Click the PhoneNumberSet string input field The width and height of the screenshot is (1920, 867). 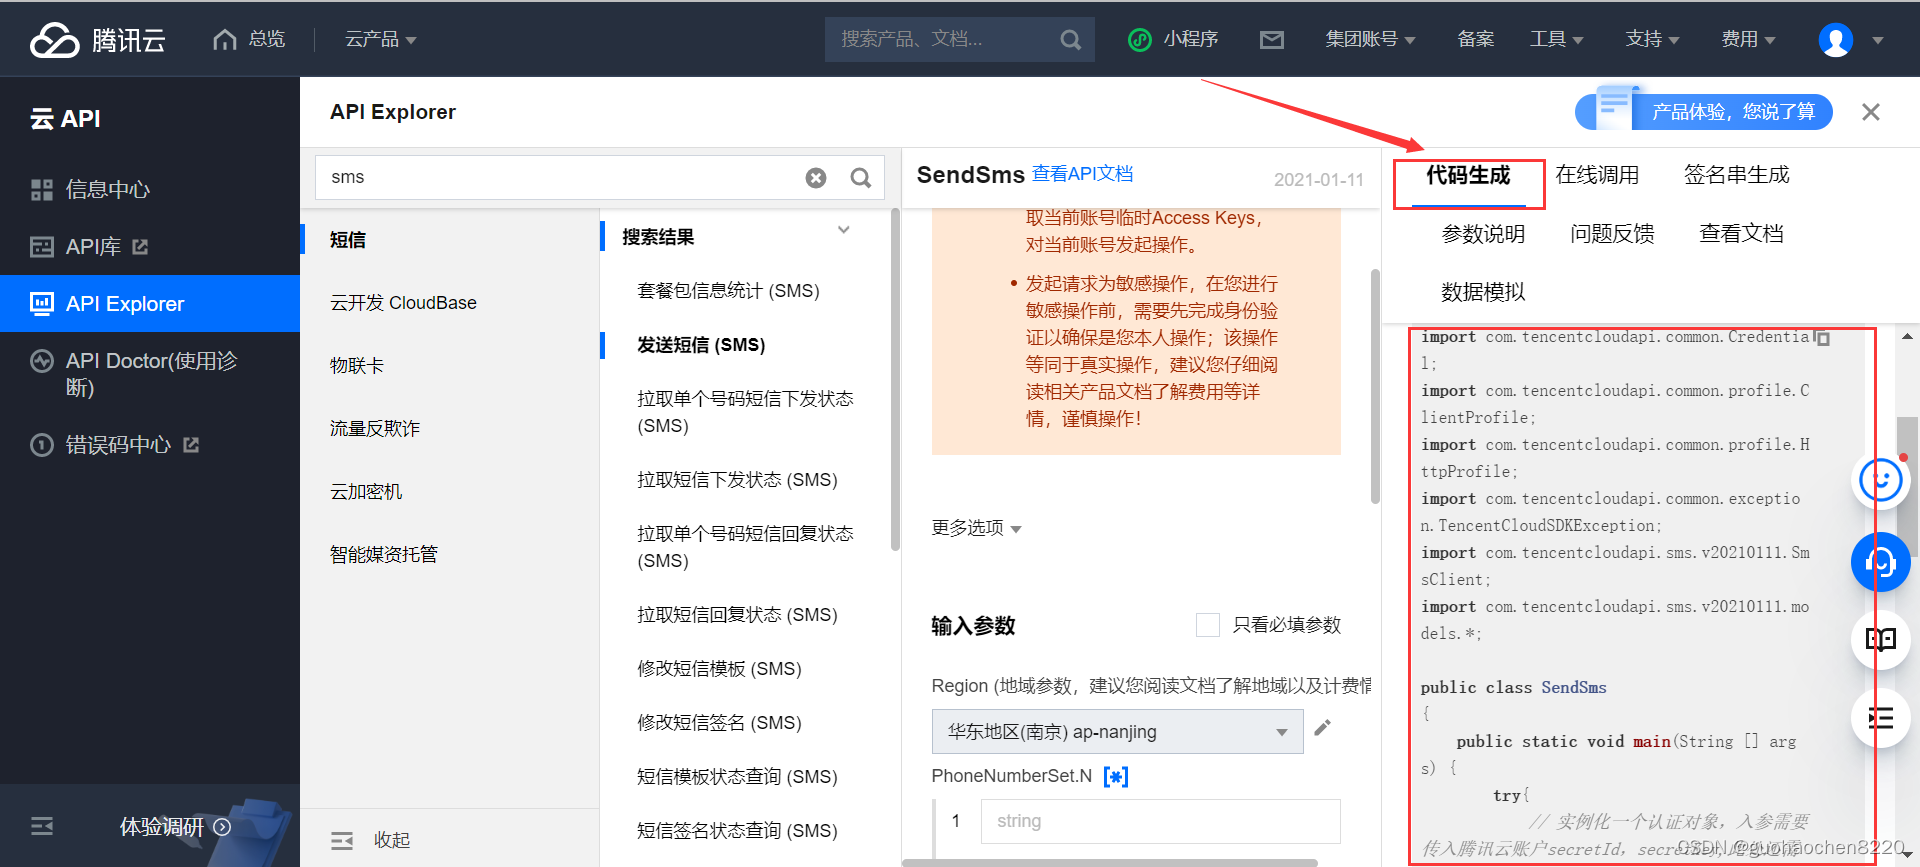tap(1160, 821)
